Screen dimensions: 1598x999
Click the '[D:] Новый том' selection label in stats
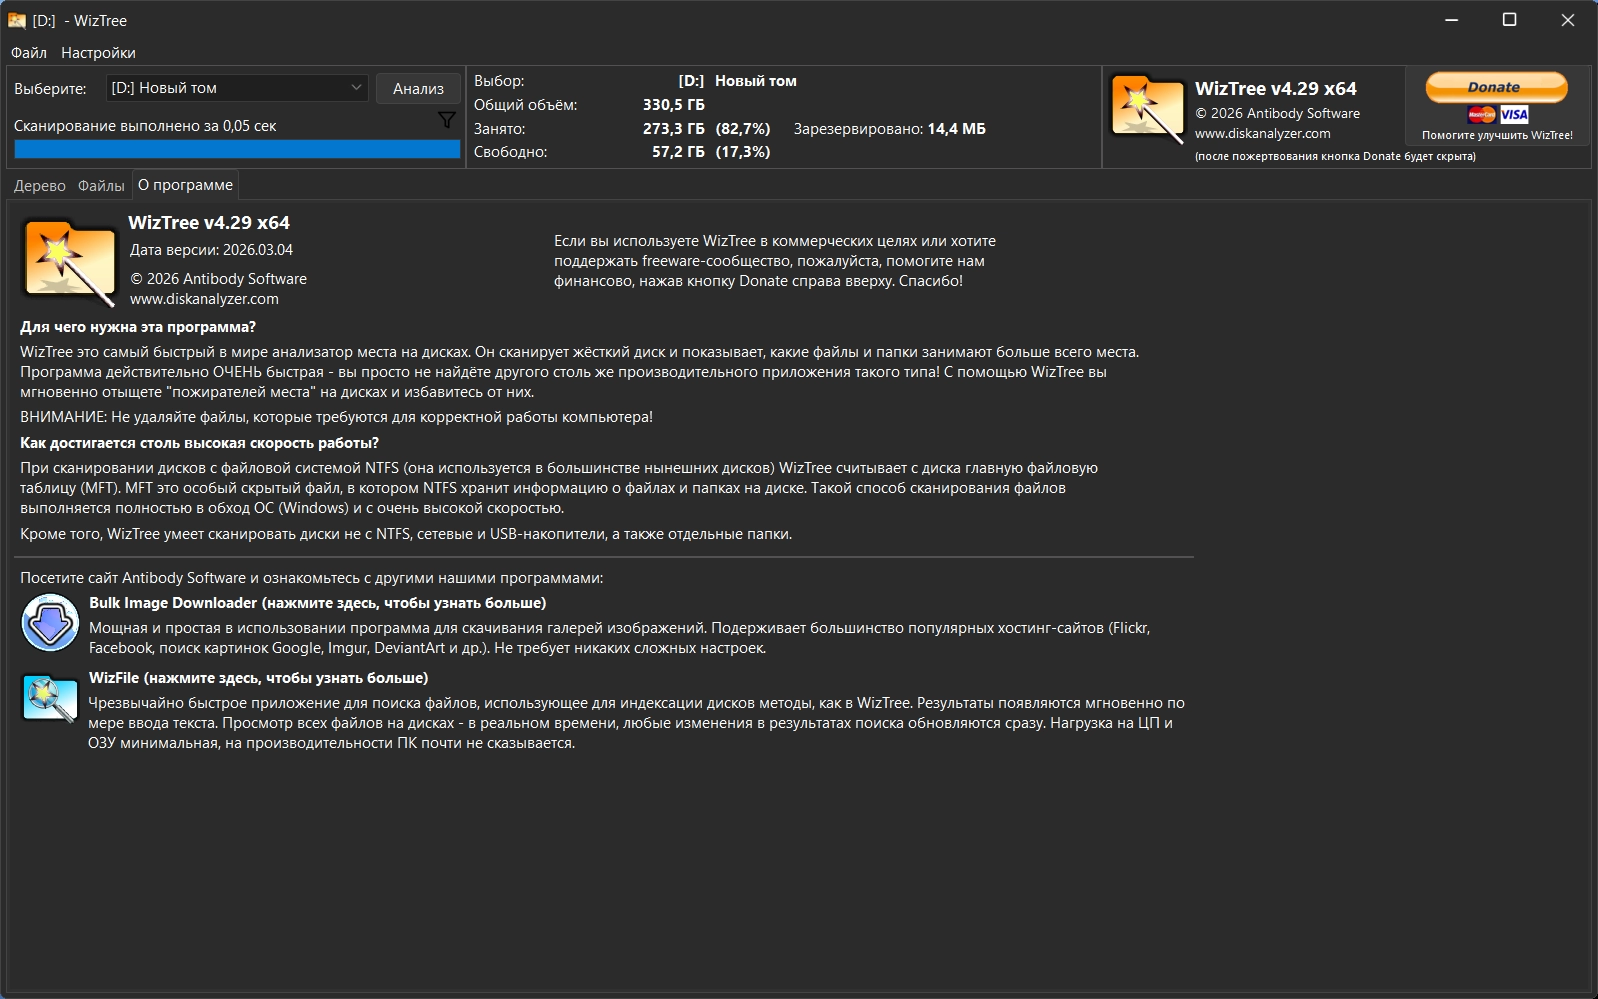tap(737, 81)
